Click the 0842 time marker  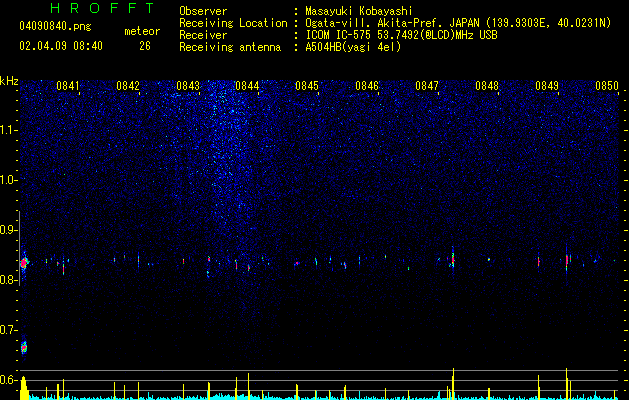[128, 86]
